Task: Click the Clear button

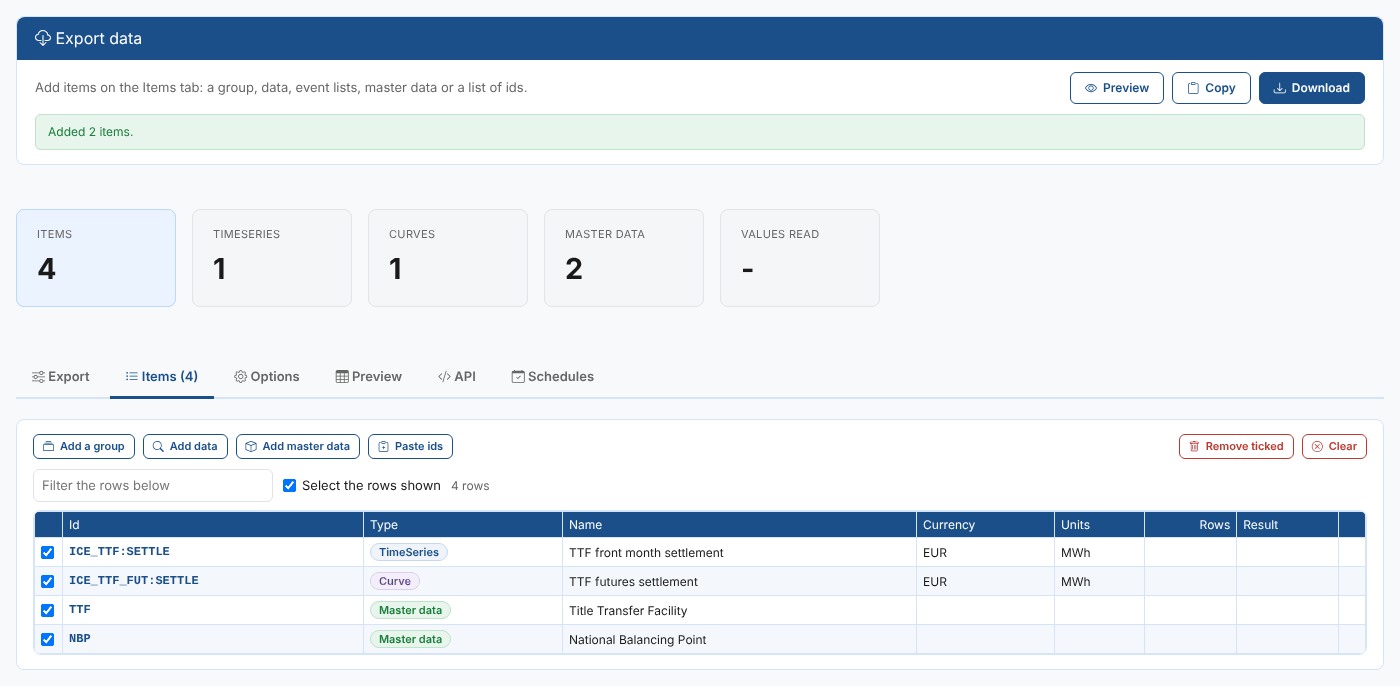Action: 1334,446
